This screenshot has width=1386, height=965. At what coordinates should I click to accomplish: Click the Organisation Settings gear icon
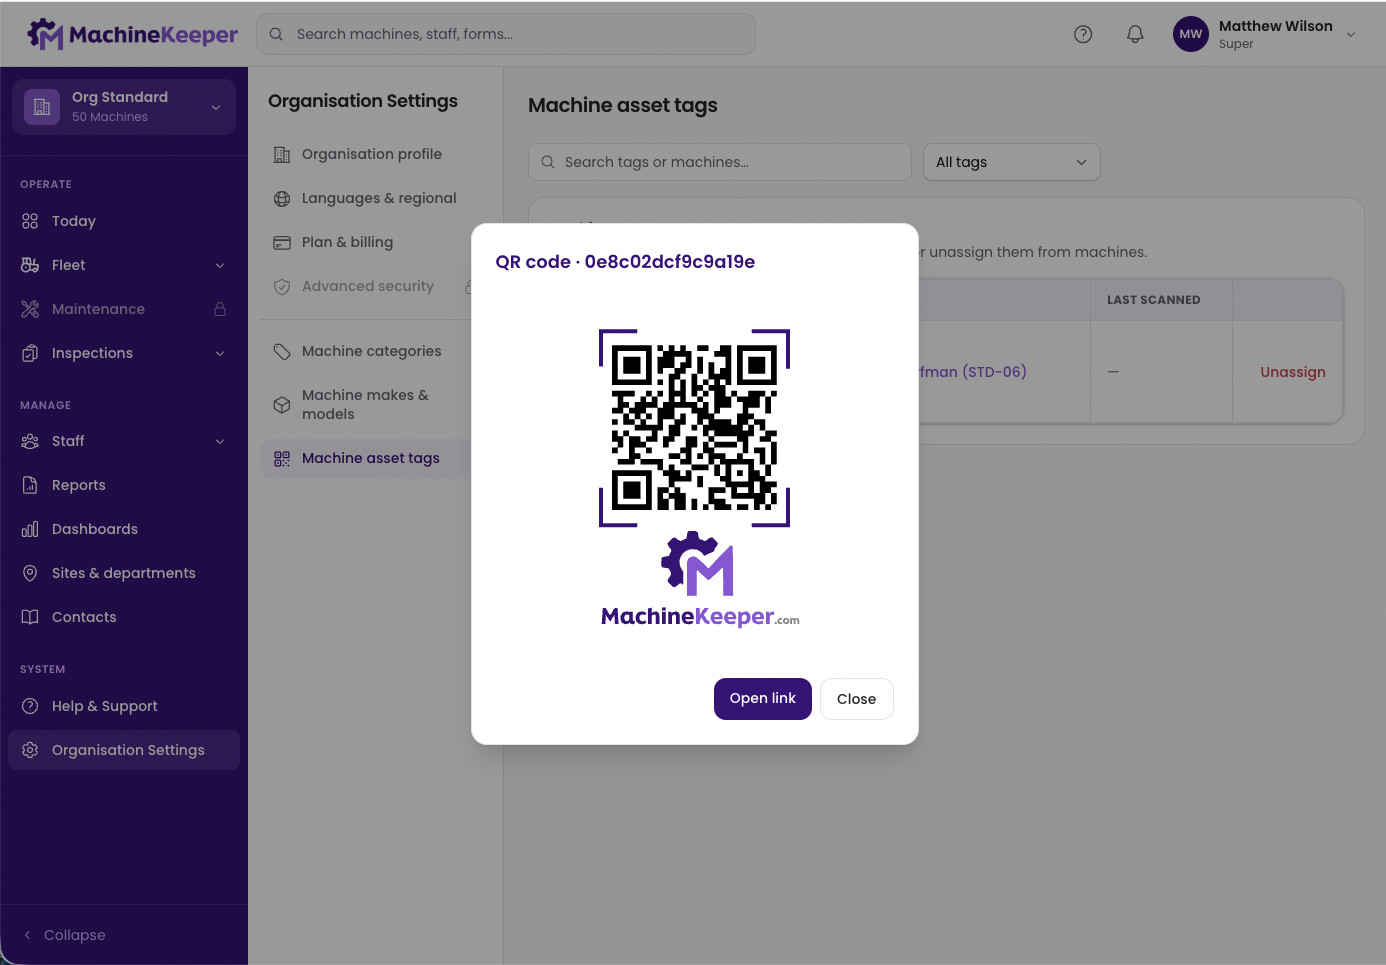click(30, 750)
